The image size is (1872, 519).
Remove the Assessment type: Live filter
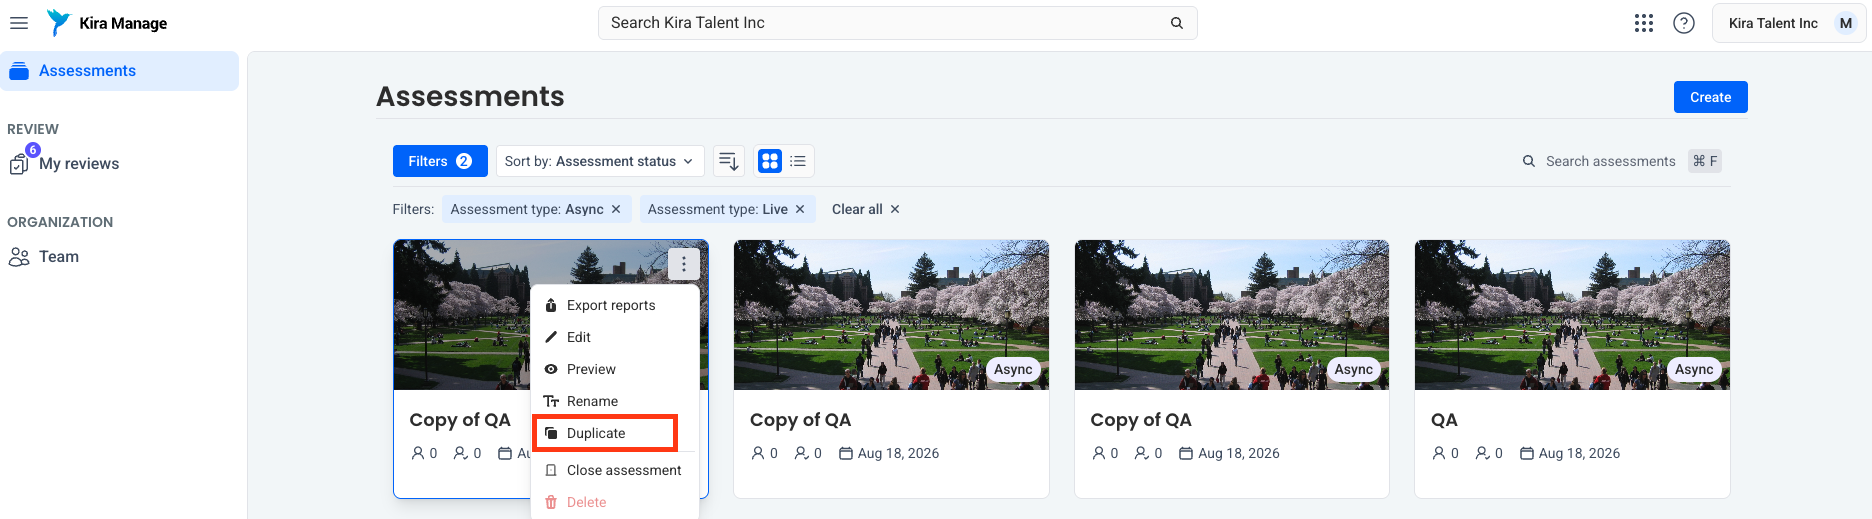[800, 209]
